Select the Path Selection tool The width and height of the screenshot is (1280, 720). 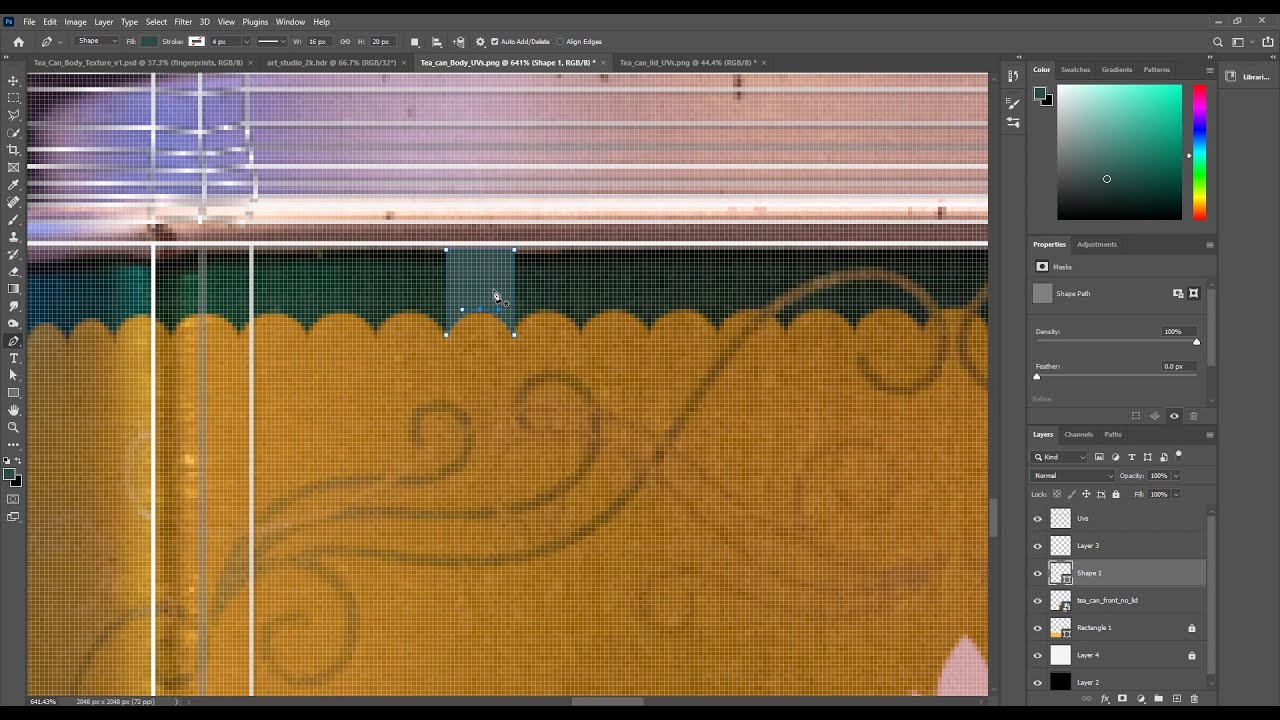pyautogui.click(x=13, y=375)
